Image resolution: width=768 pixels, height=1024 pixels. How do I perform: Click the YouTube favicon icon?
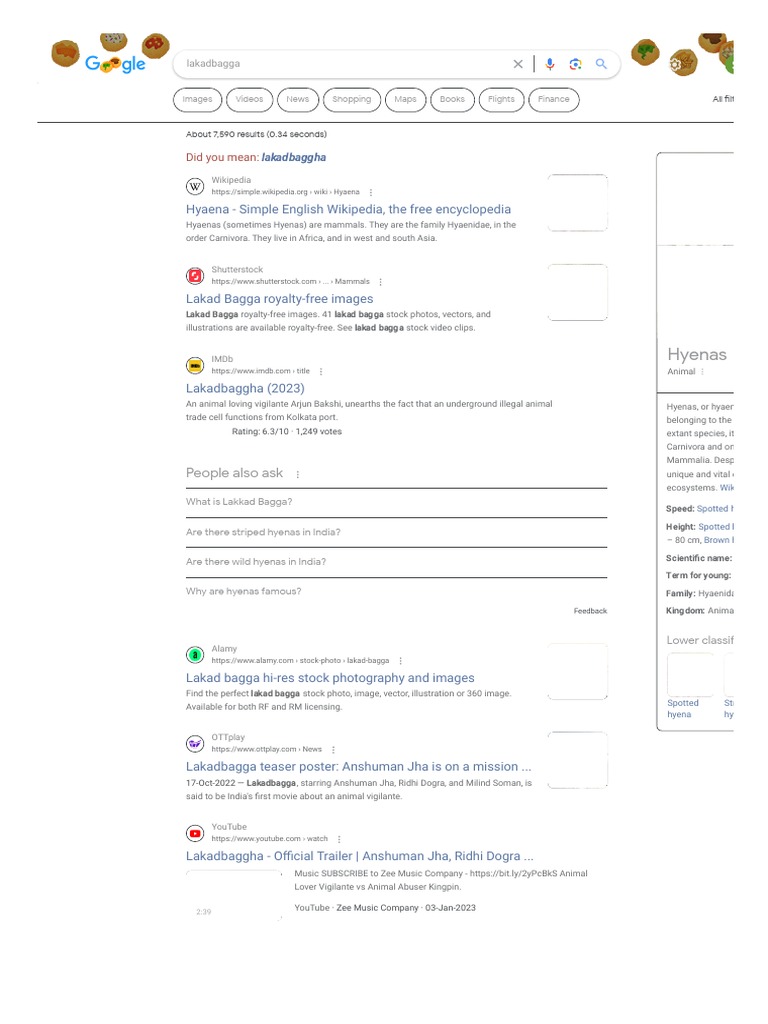point(195,833)
